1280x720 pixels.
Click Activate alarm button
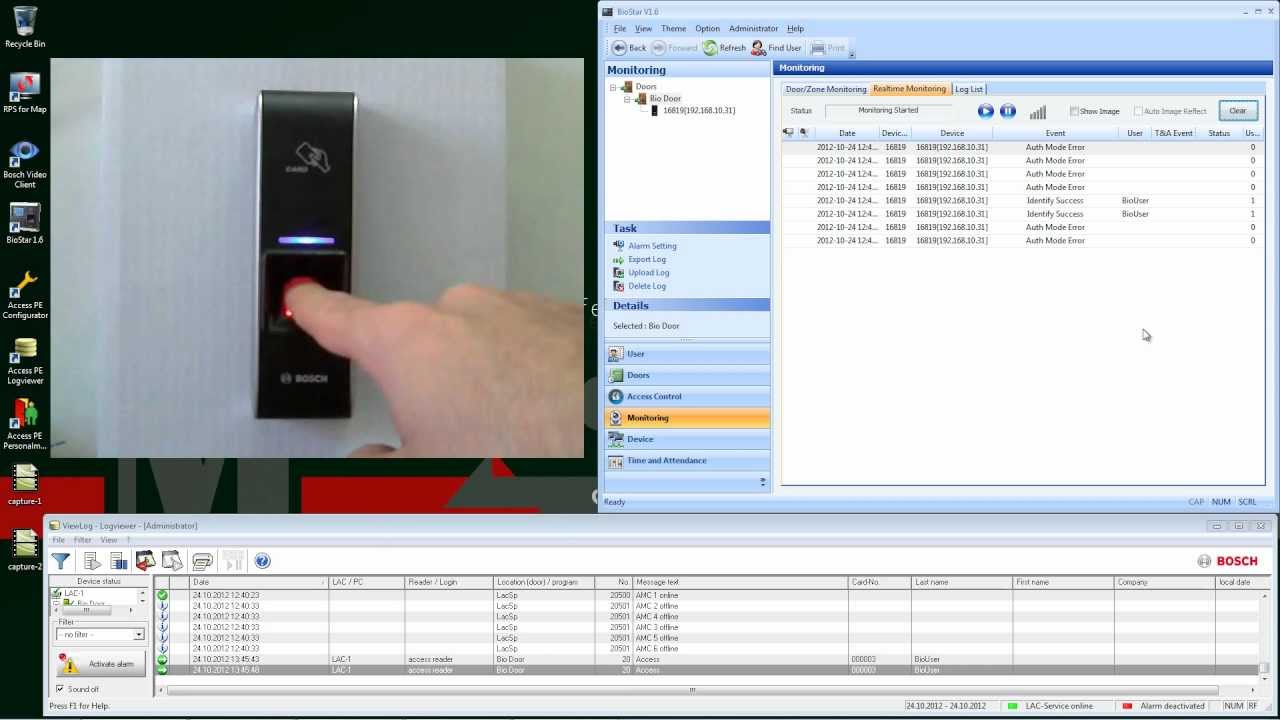tap(100, 664)
